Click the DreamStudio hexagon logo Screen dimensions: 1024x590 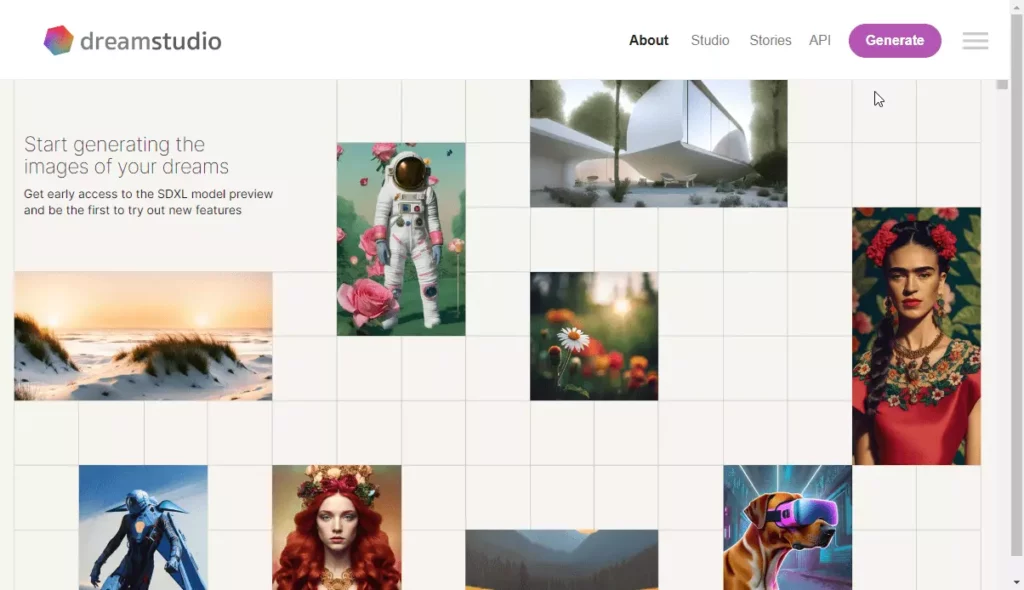(x=58, y=41)
